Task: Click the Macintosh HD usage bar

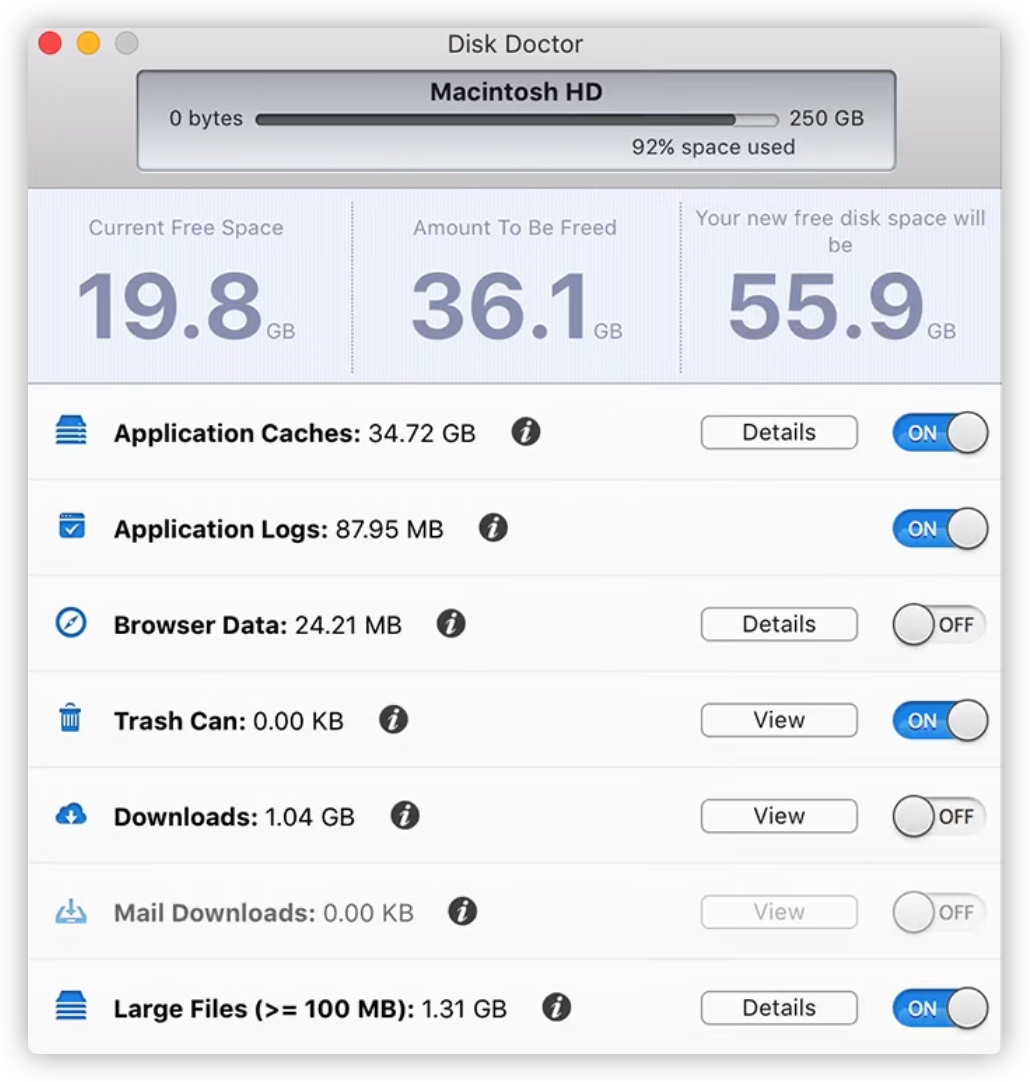Action: tap(517, 120)
